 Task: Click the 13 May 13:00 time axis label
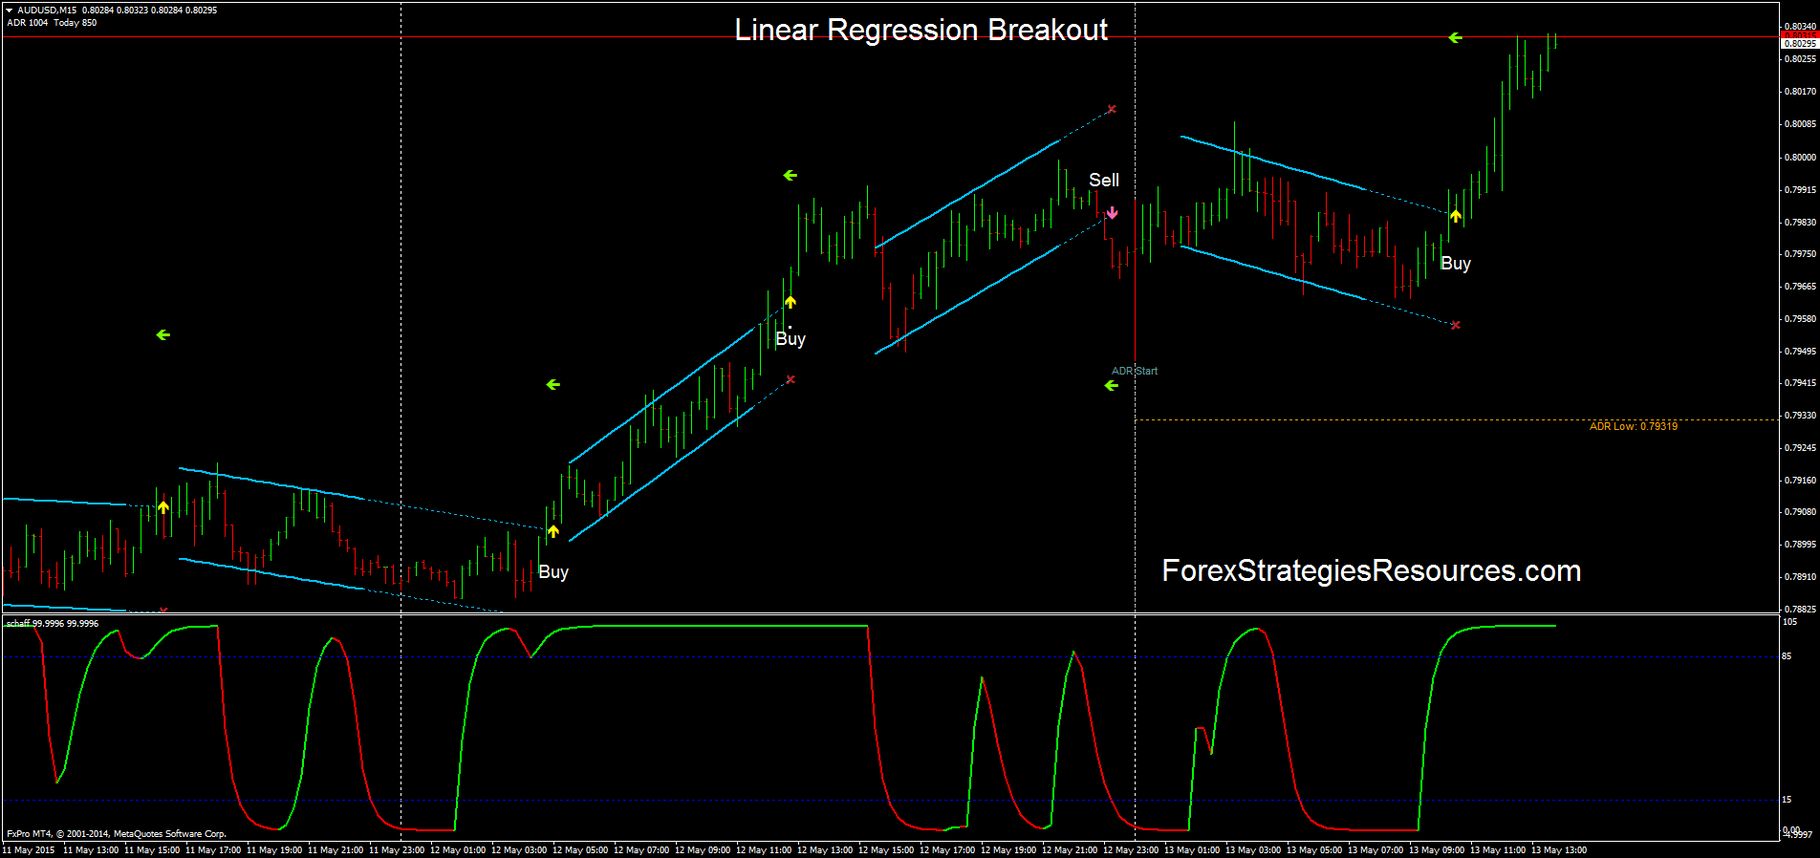pos(1559,851)
